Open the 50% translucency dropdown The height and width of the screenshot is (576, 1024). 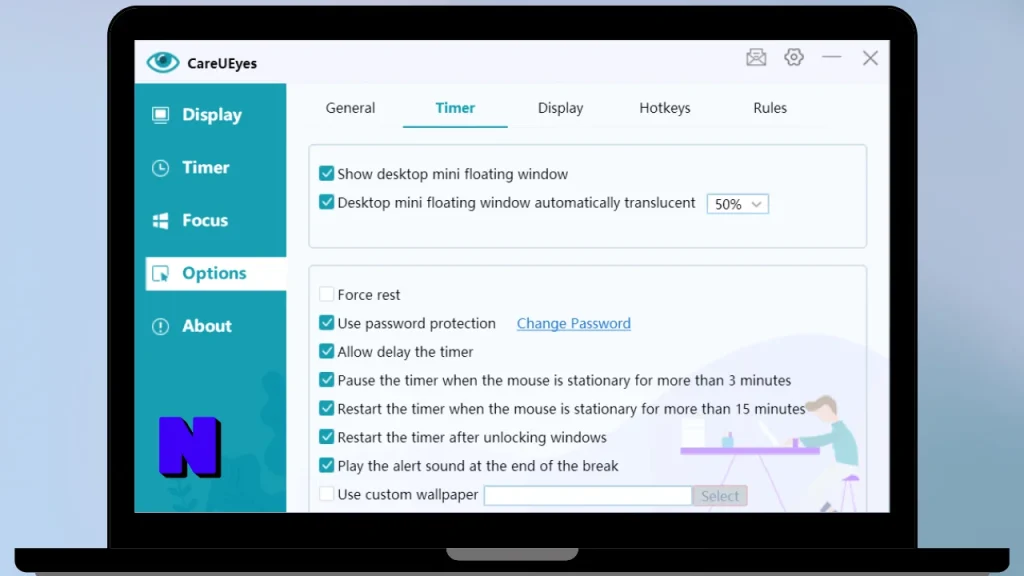(737, 204)
